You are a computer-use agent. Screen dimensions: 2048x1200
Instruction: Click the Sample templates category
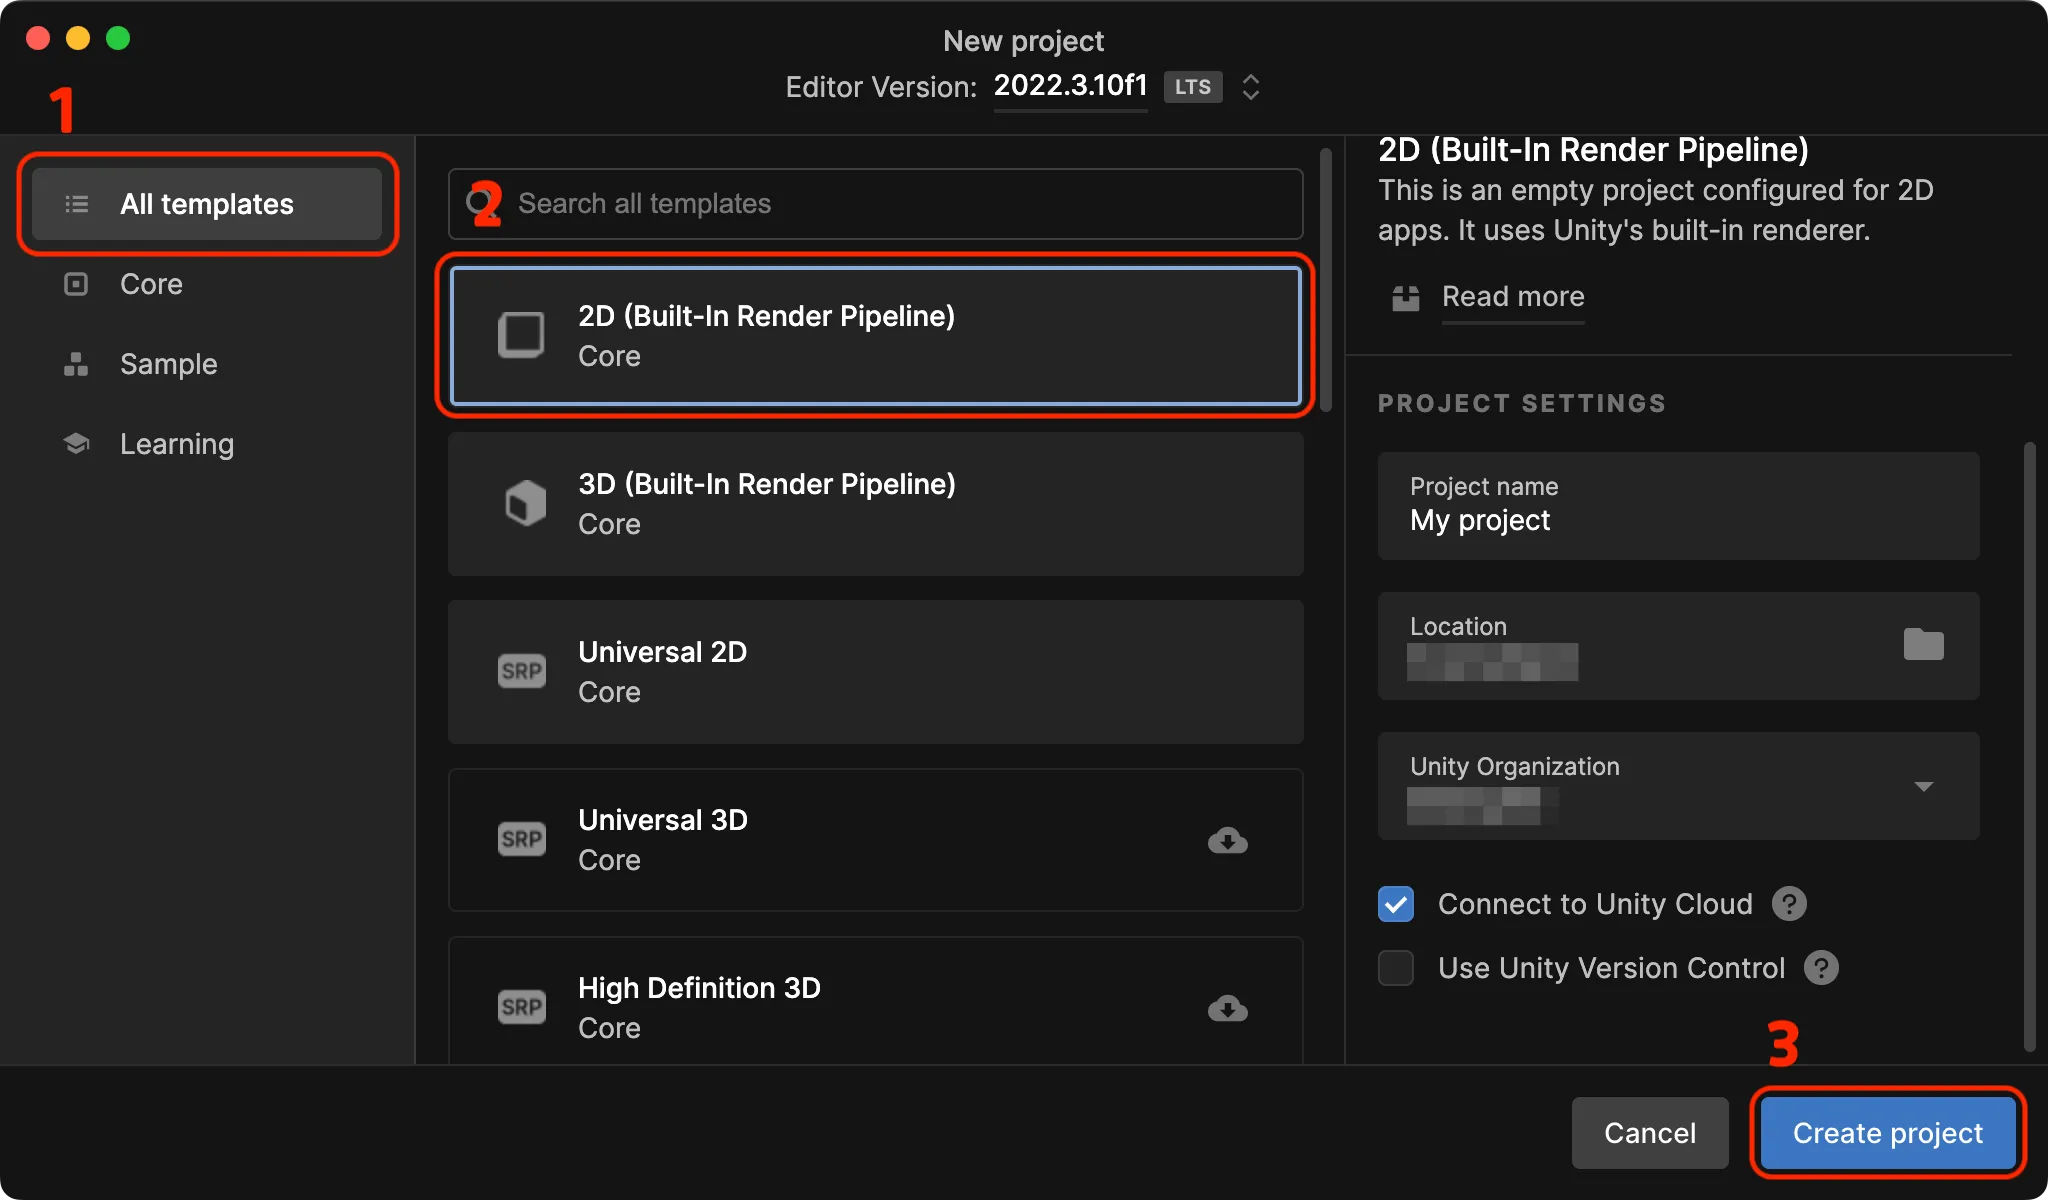click(169, 363)
